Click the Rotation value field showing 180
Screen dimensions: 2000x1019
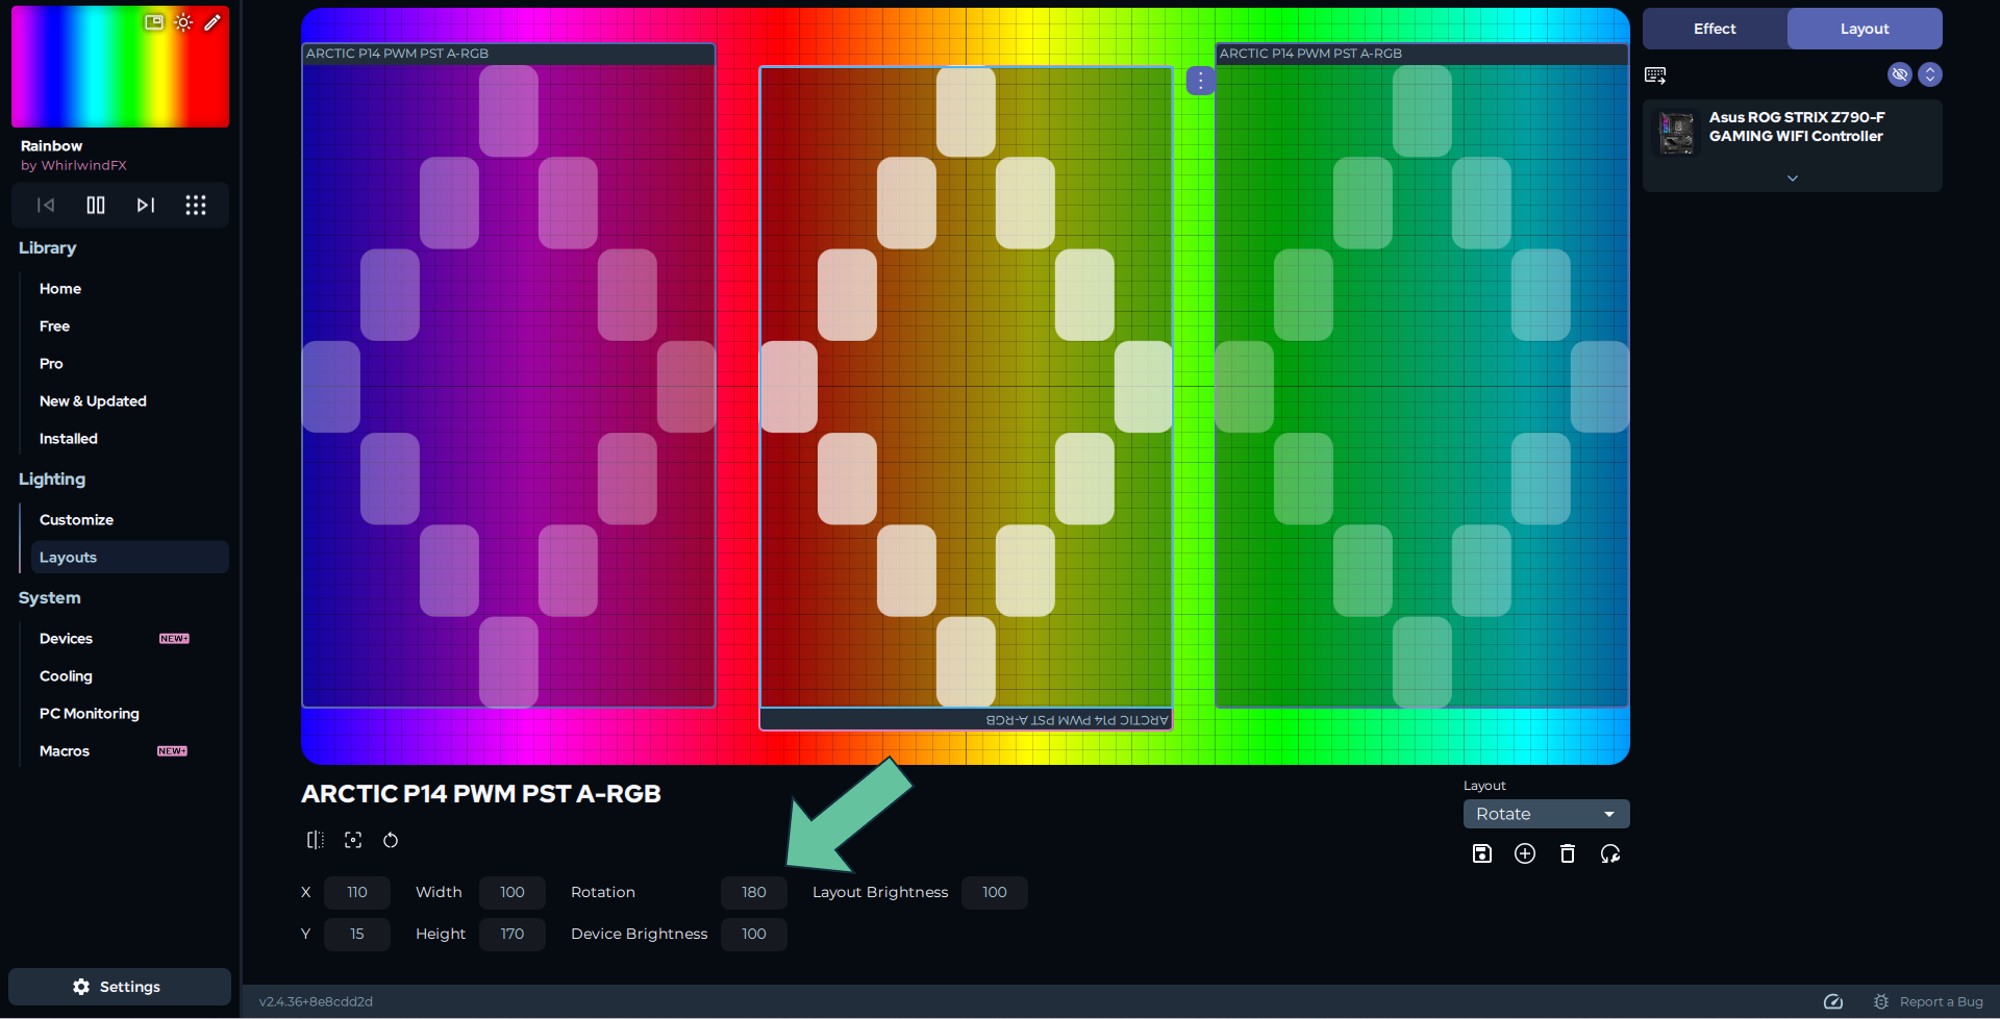754,892
